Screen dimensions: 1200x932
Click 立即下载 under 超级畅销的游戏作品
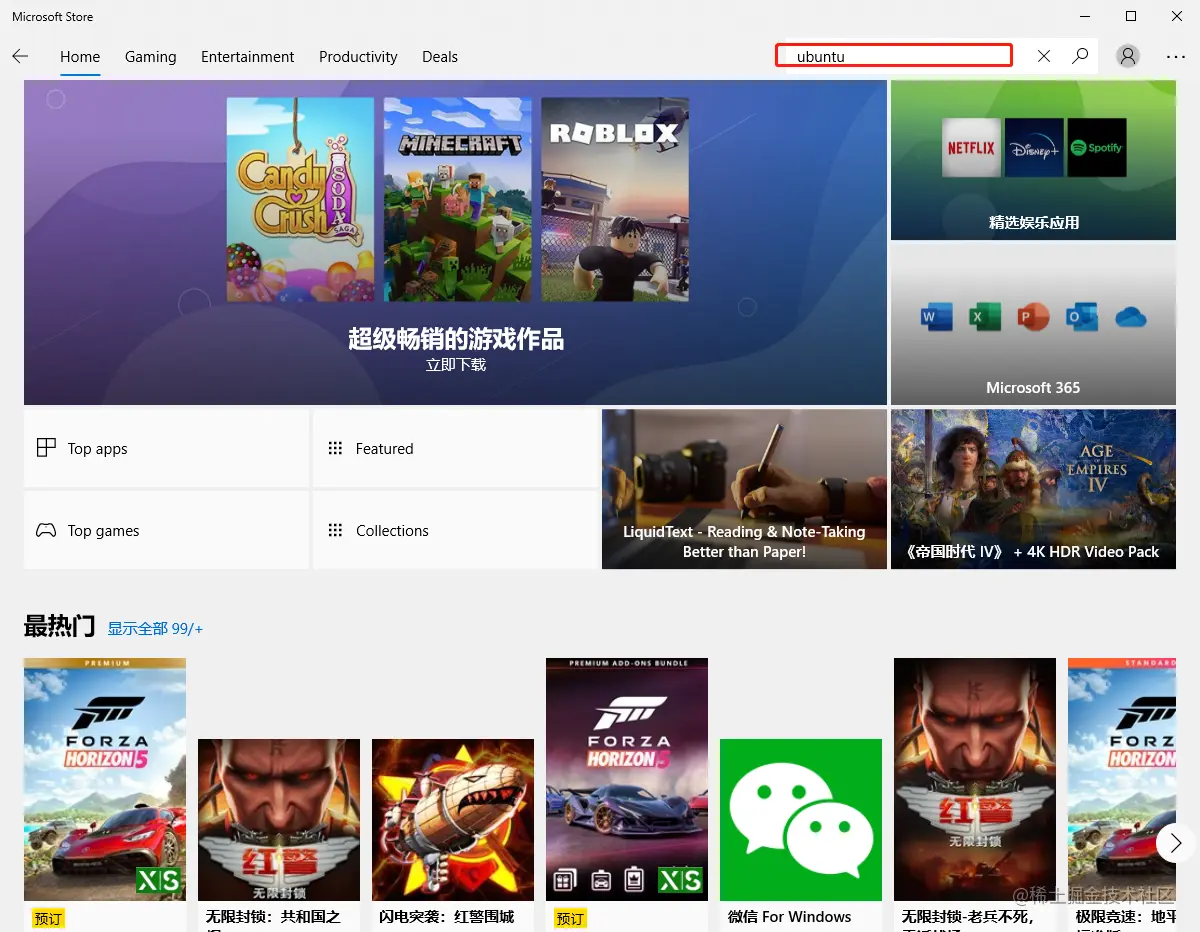point(456,364)
